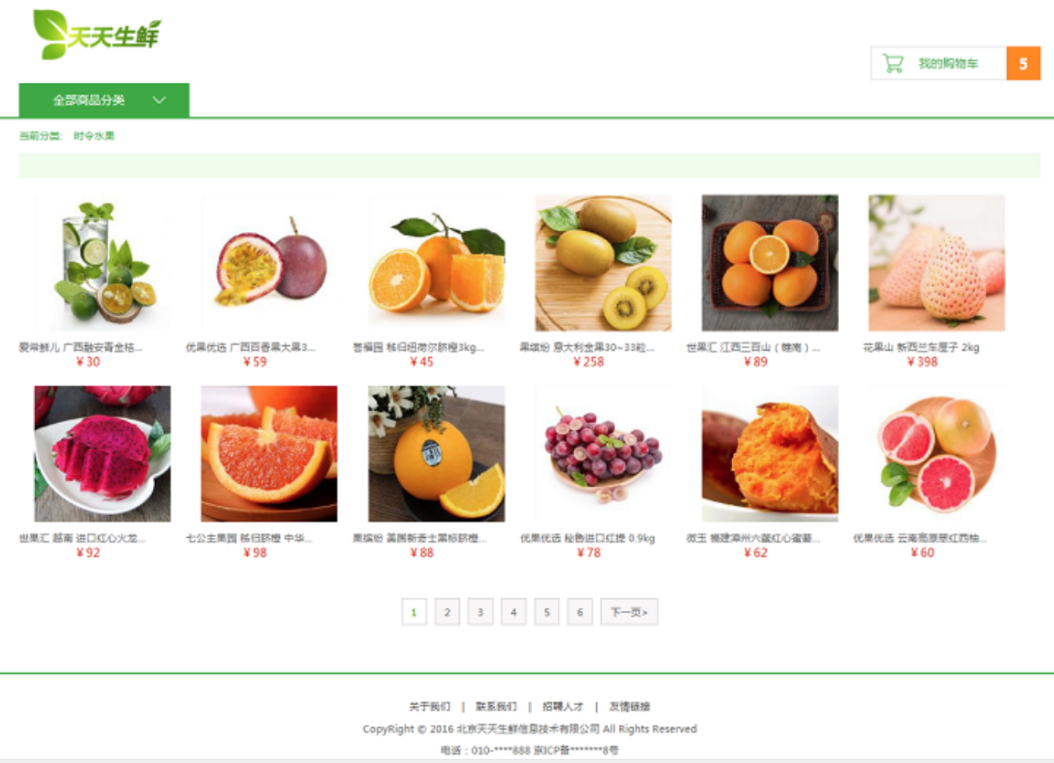Select the white strawberry product thumbnail
1054x763 pixels.
tap(936, 263)
